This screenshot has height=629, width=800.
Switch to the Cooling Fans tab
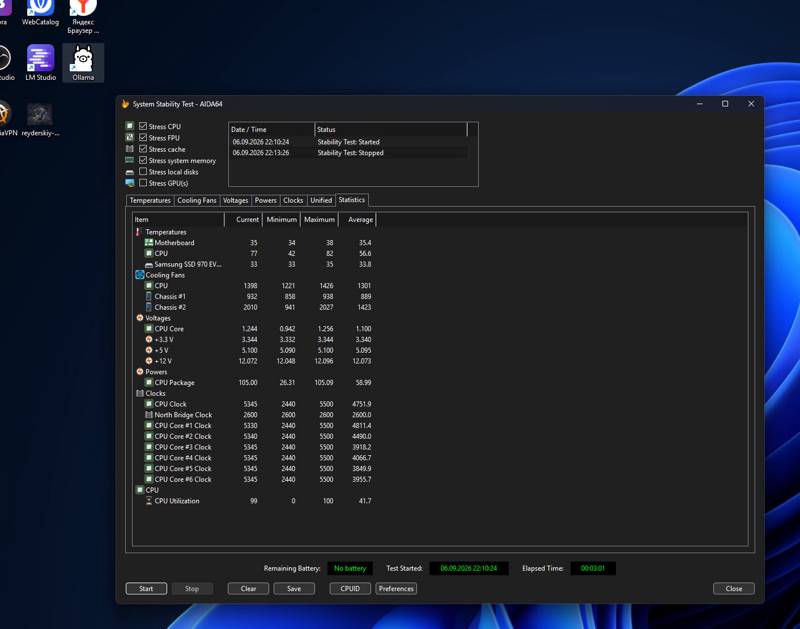coord(197,200)
